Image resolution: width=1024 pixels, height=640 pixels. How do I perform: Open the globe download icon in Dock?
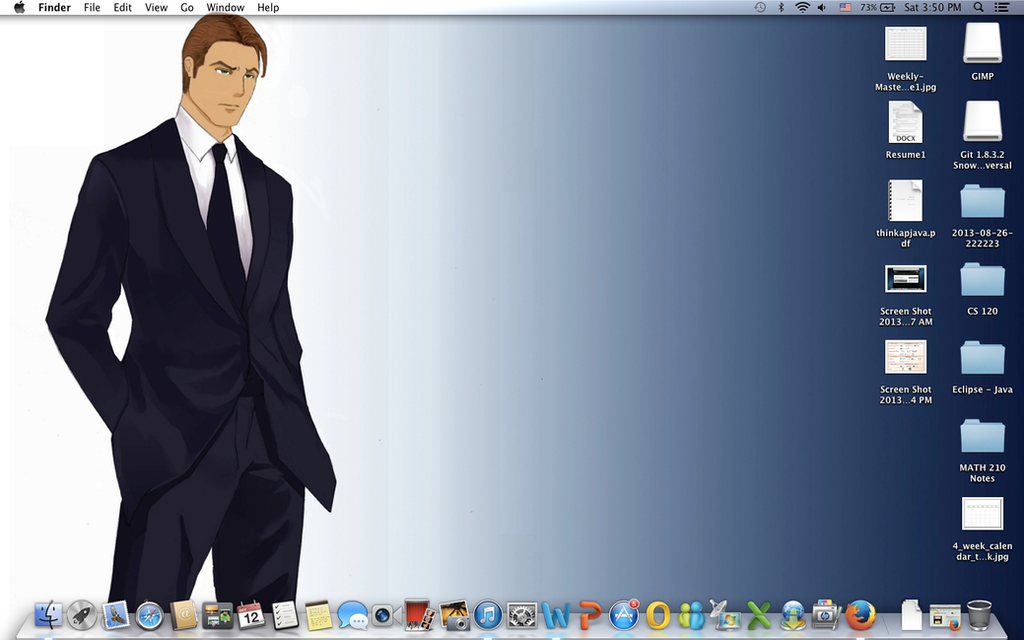click(x=793, y=615)
